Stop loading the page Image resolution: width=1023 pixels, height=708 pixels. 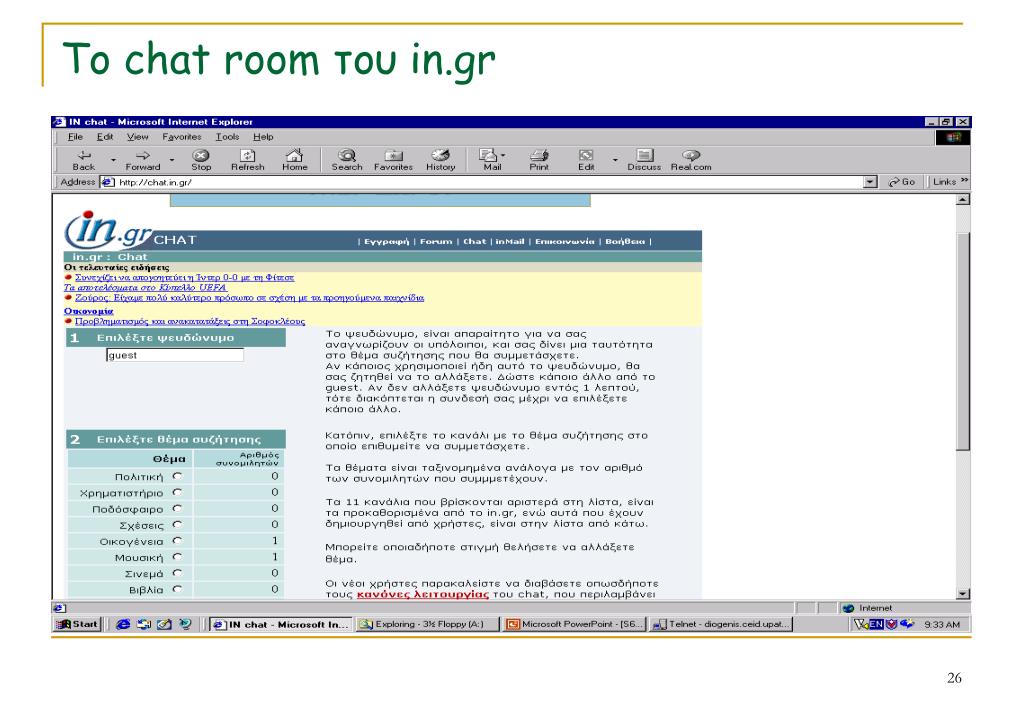pyautogui.click(x=201, y=160)
